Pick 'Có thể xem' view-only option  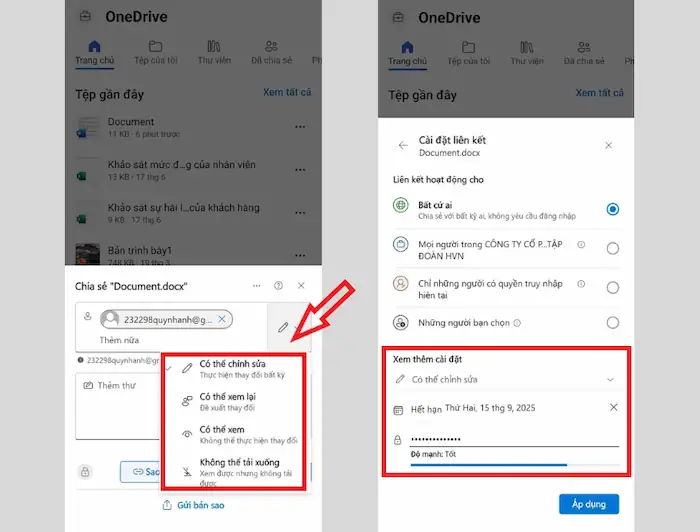233,435
